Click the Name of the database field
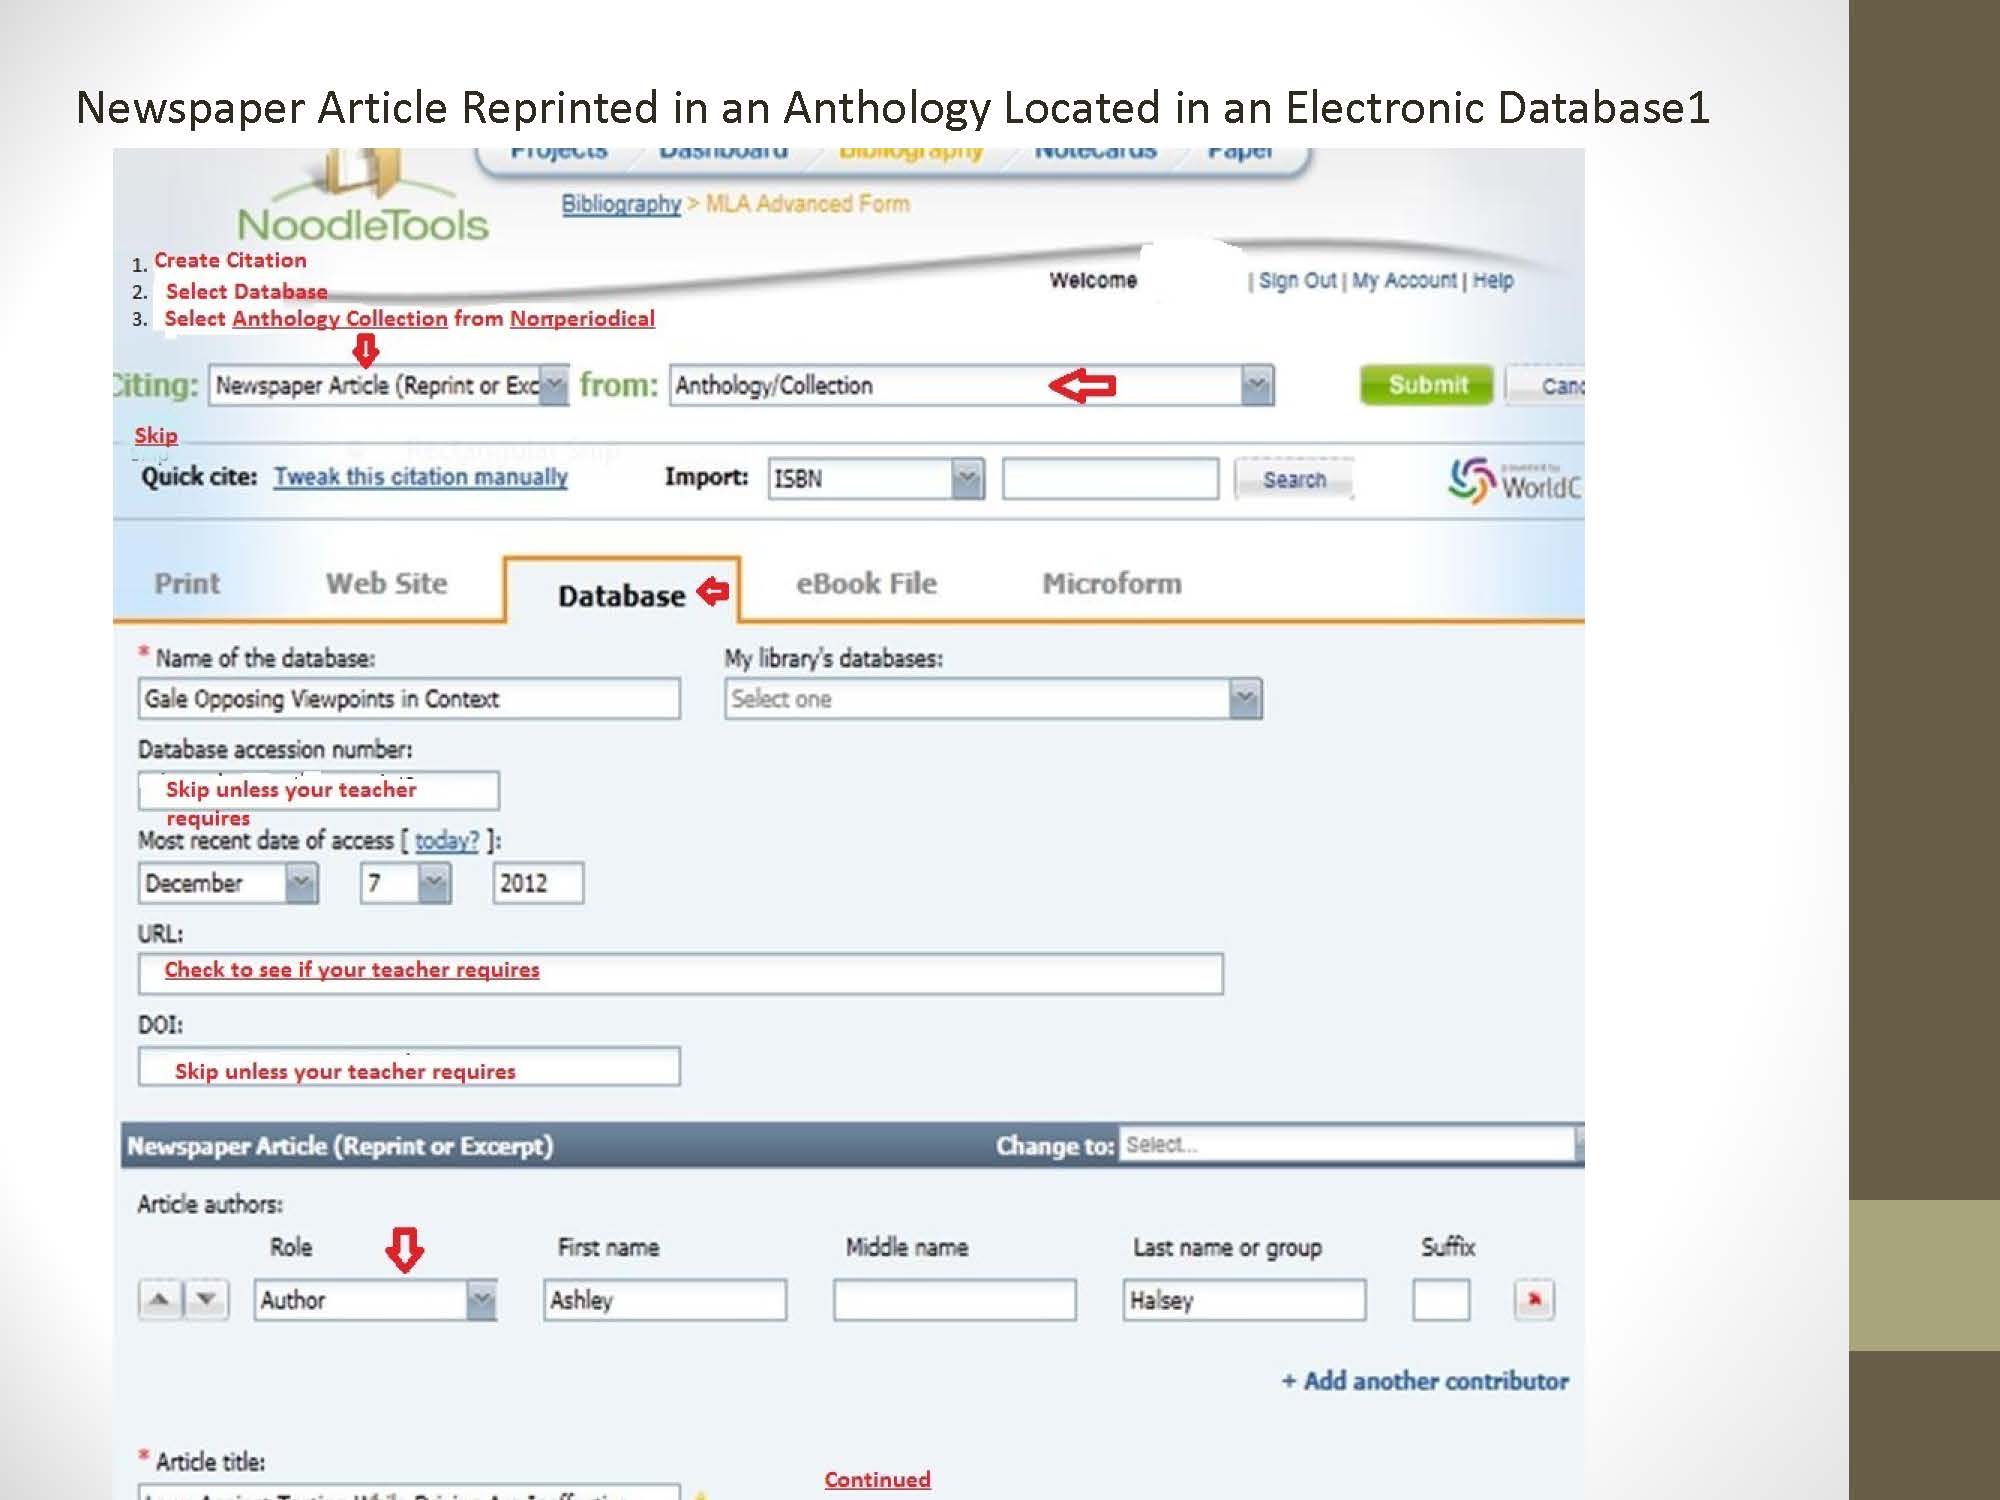Viewport: 2000px width, 1500px height. point(408,699)
